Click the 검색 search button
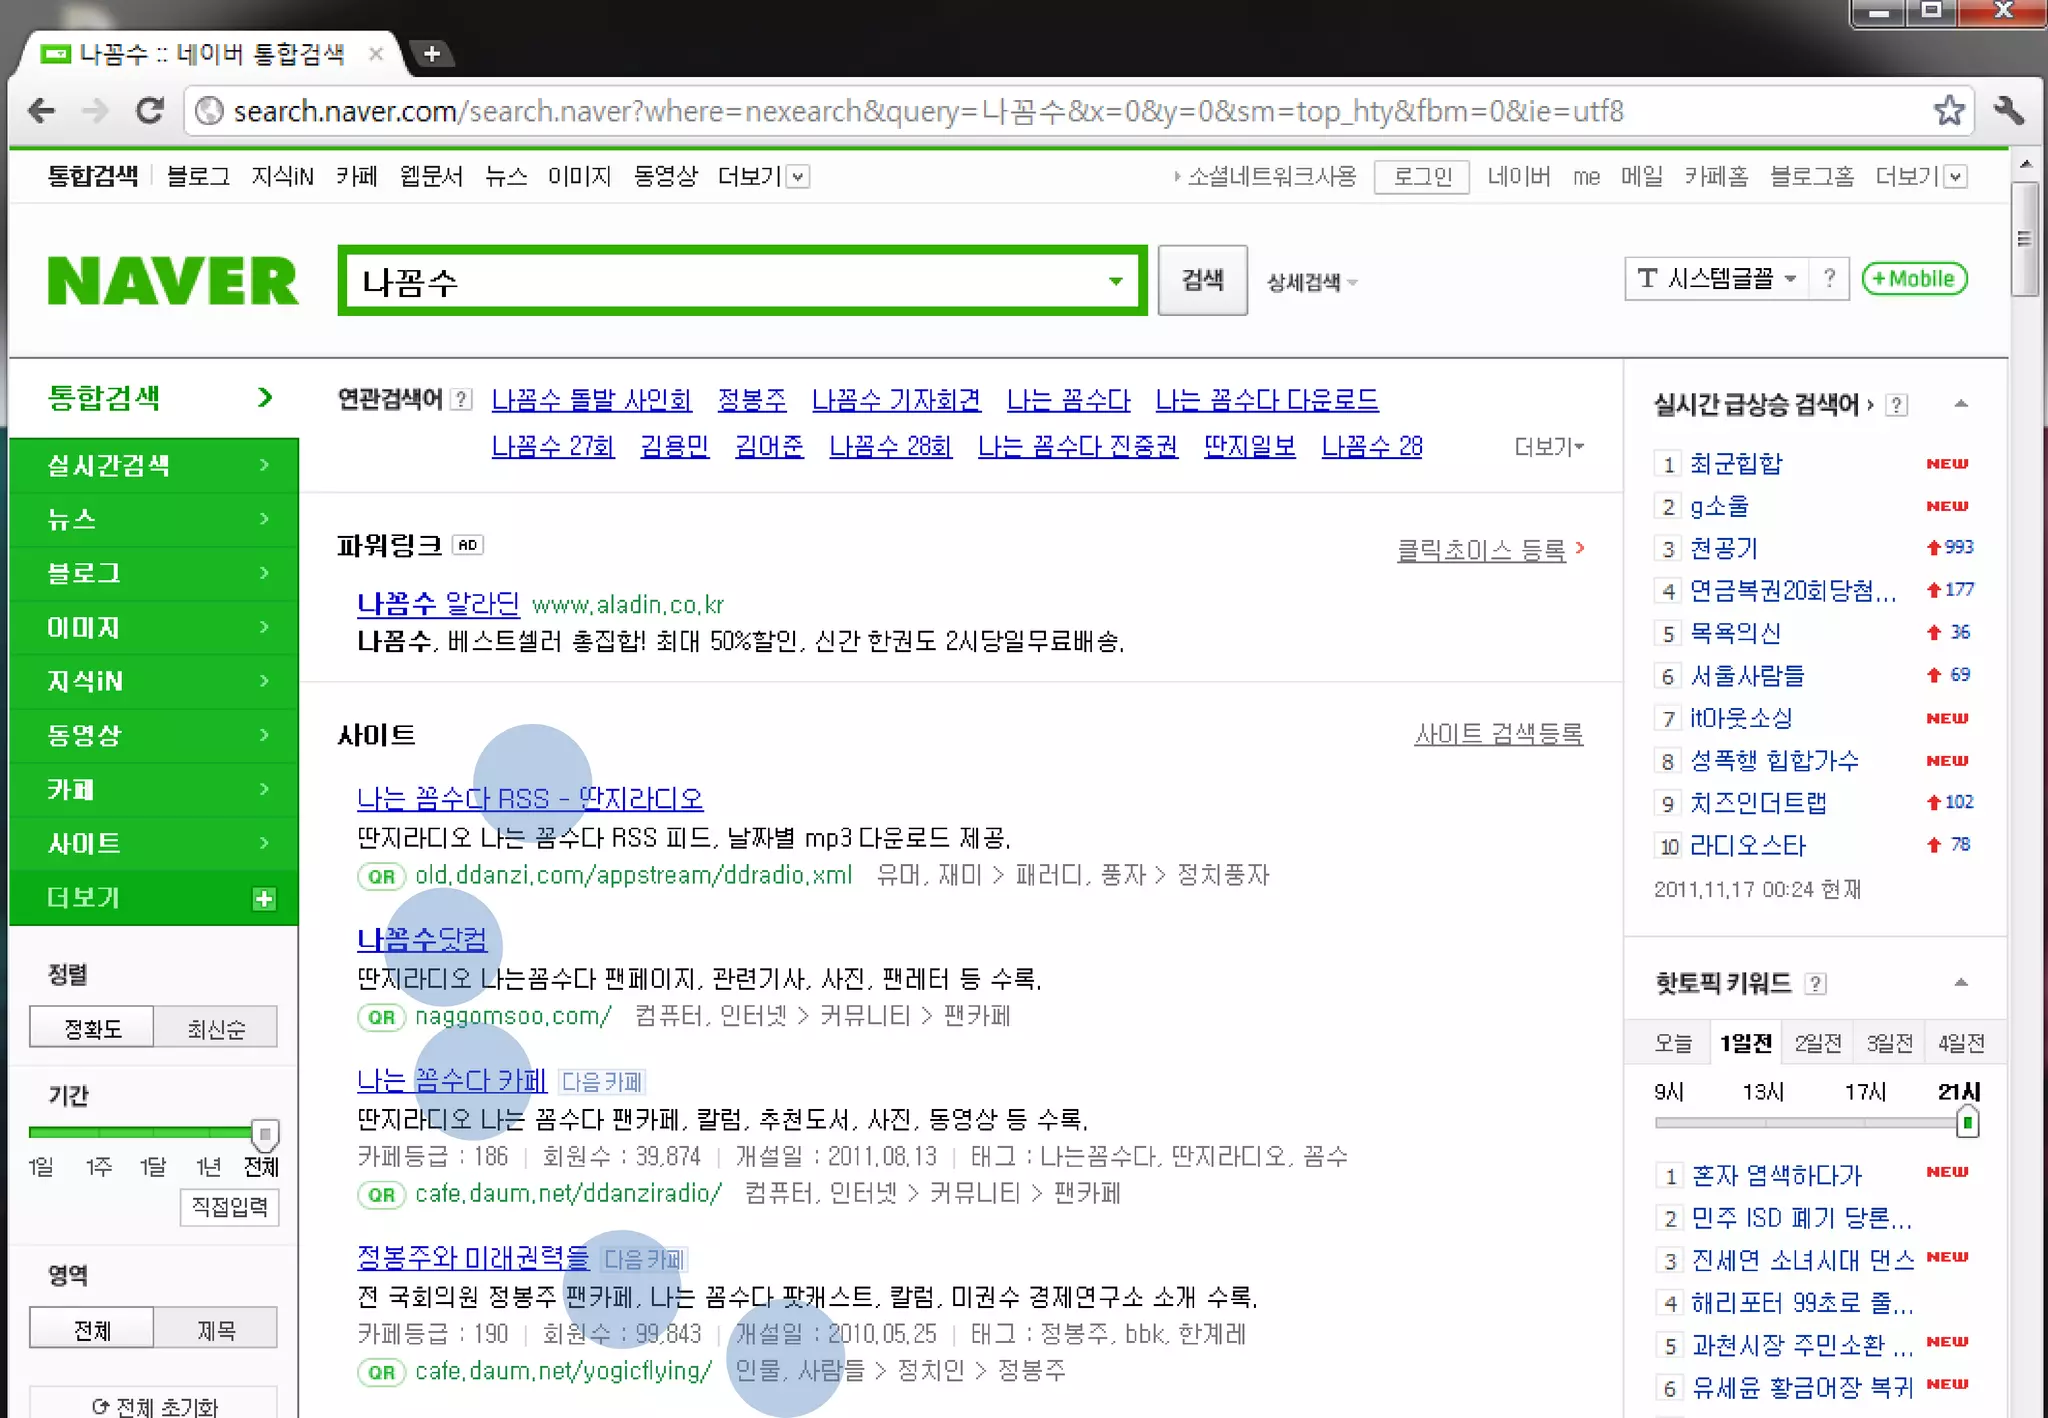2048x1418 pixels. pos(1202,280)
